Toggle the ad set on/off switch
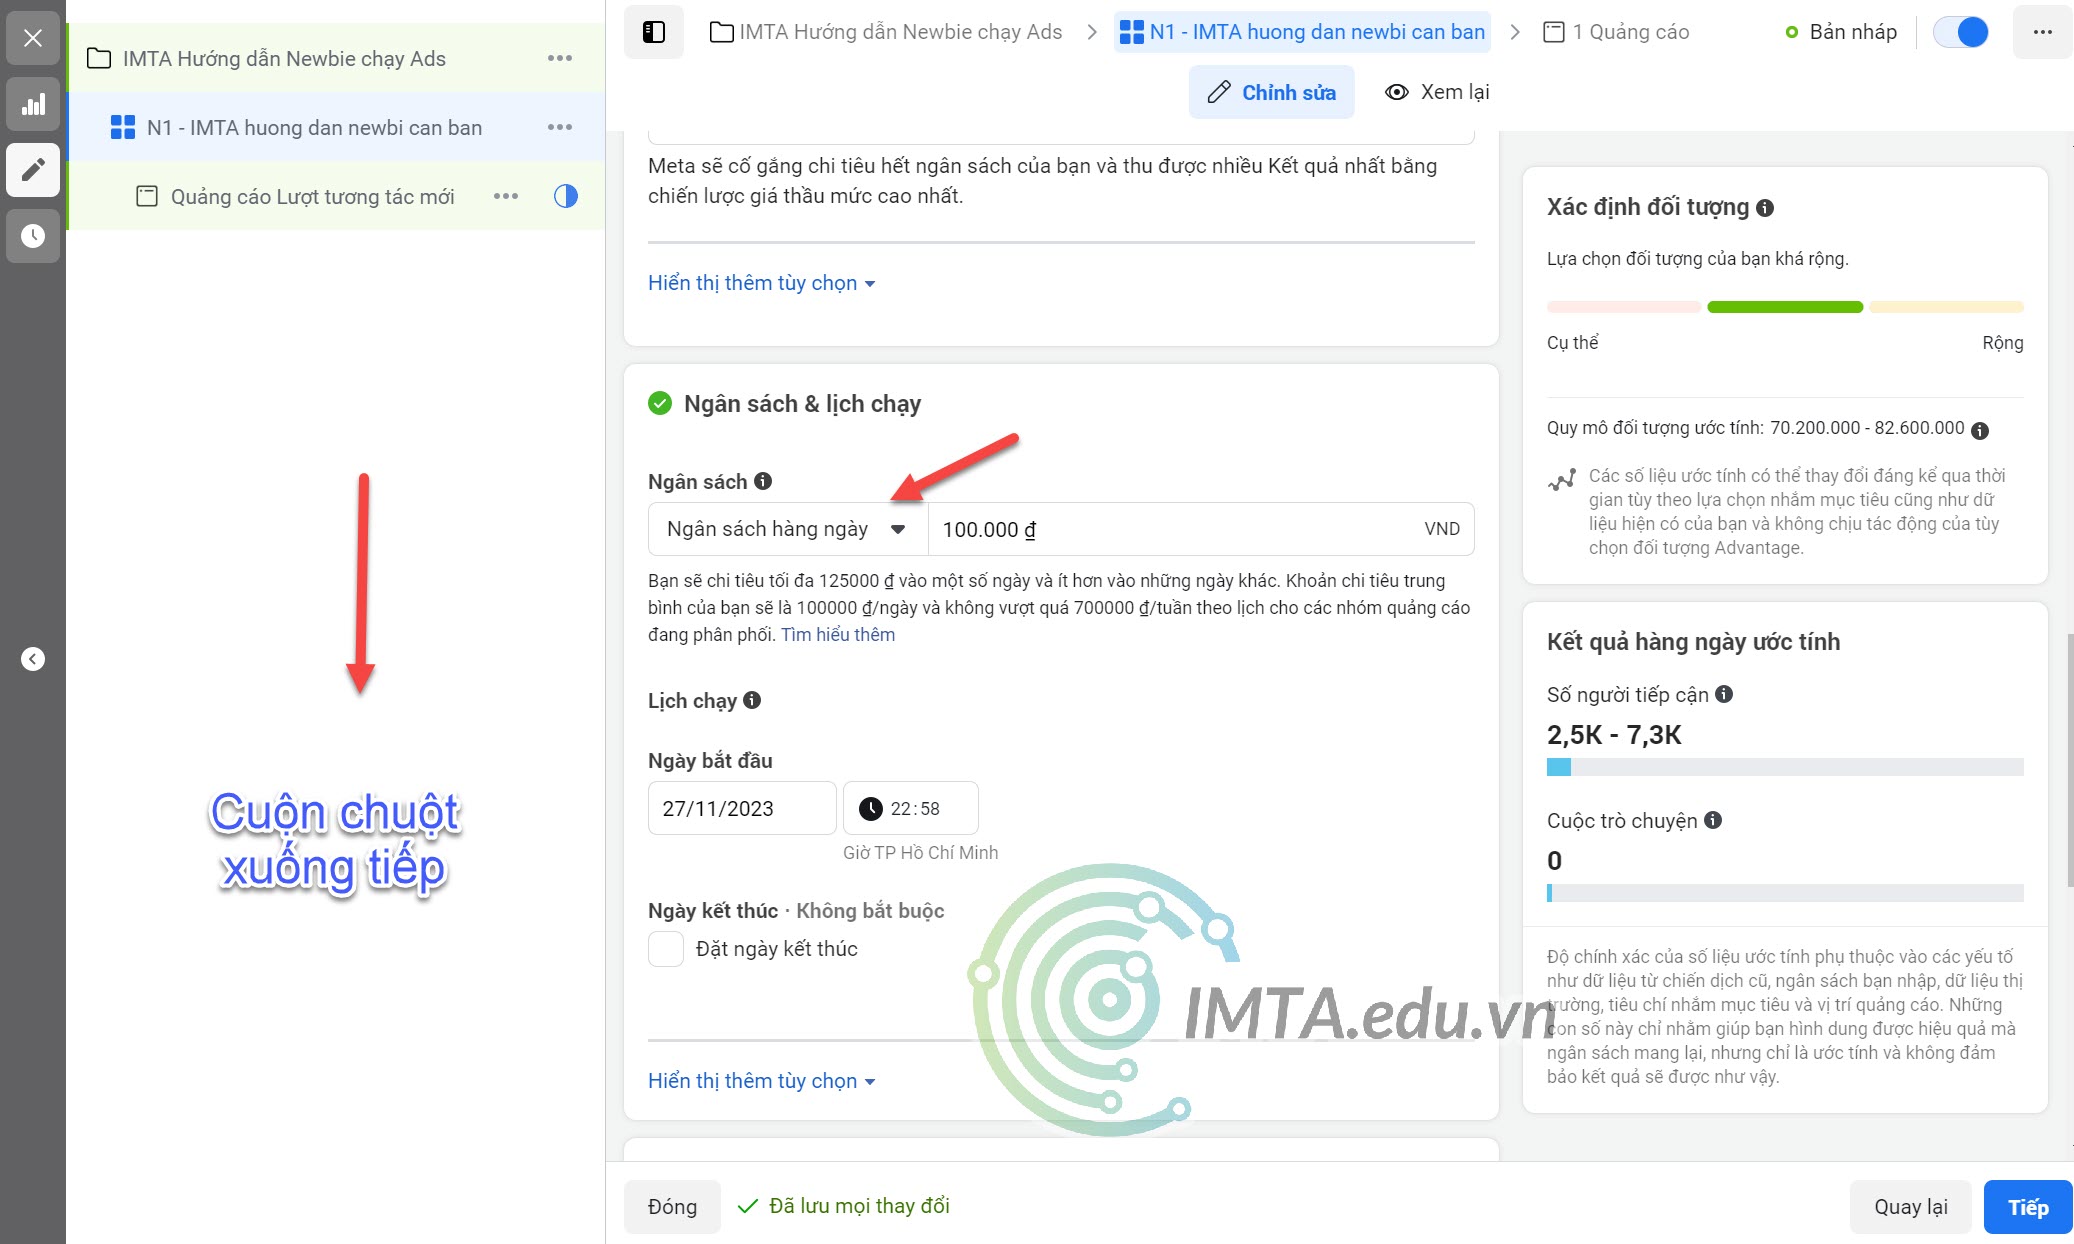The image size is (2074, 1244). pyautogui.click(x=1961, y=32)
